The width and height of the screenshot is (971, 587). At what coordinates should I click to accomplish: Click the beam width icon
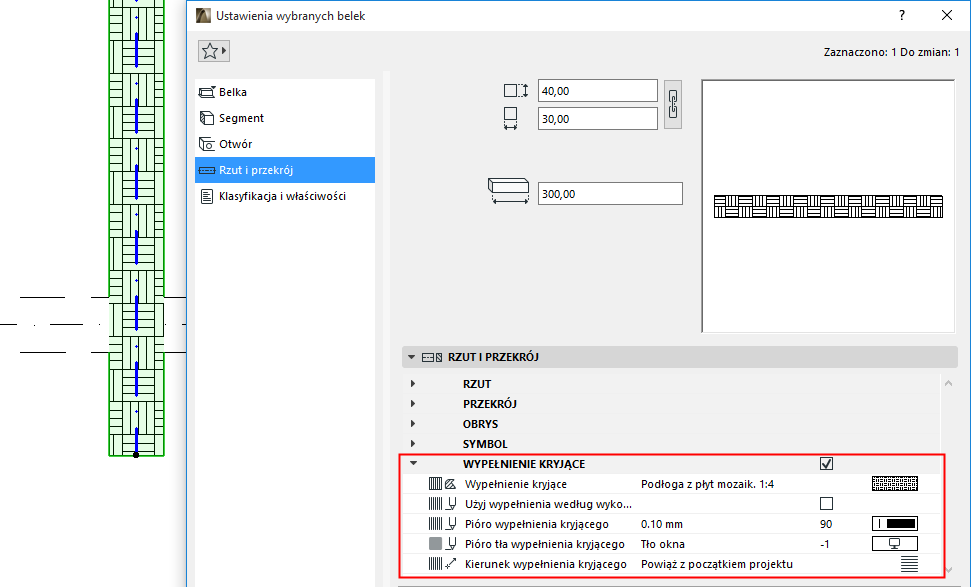510,118
